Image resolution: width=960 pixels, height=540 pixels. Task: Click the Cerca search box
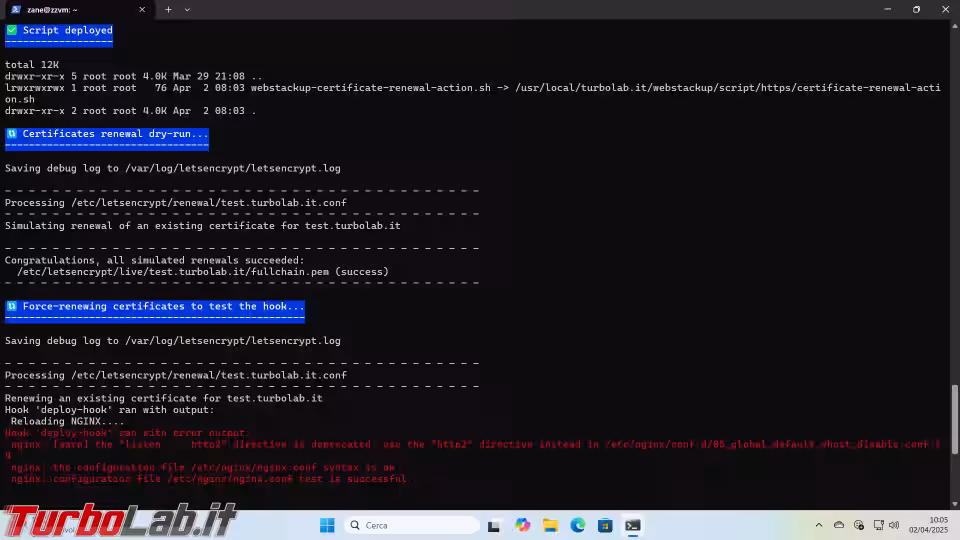411,525
